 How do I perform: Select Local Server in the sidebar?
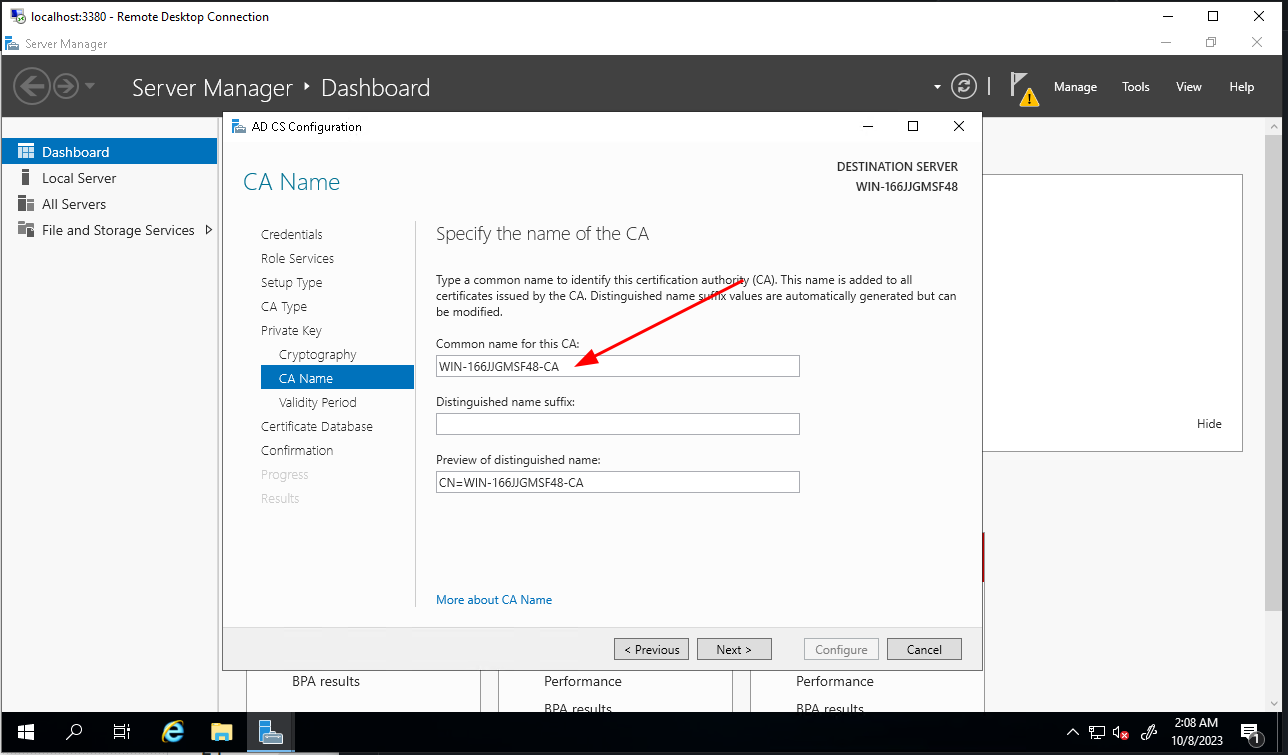tap(79, 178)
